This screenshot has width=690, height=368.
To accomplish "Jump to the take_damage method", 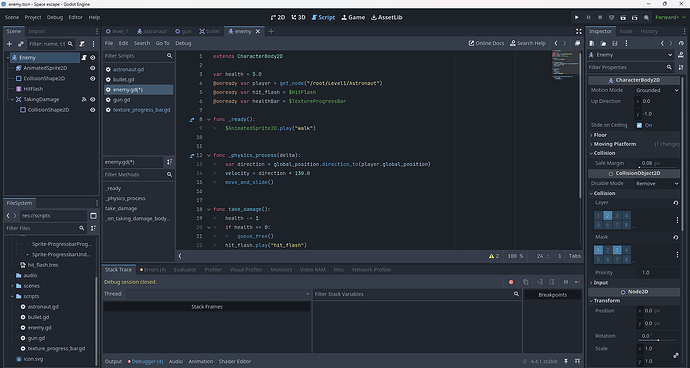I will tap(121, 209).
